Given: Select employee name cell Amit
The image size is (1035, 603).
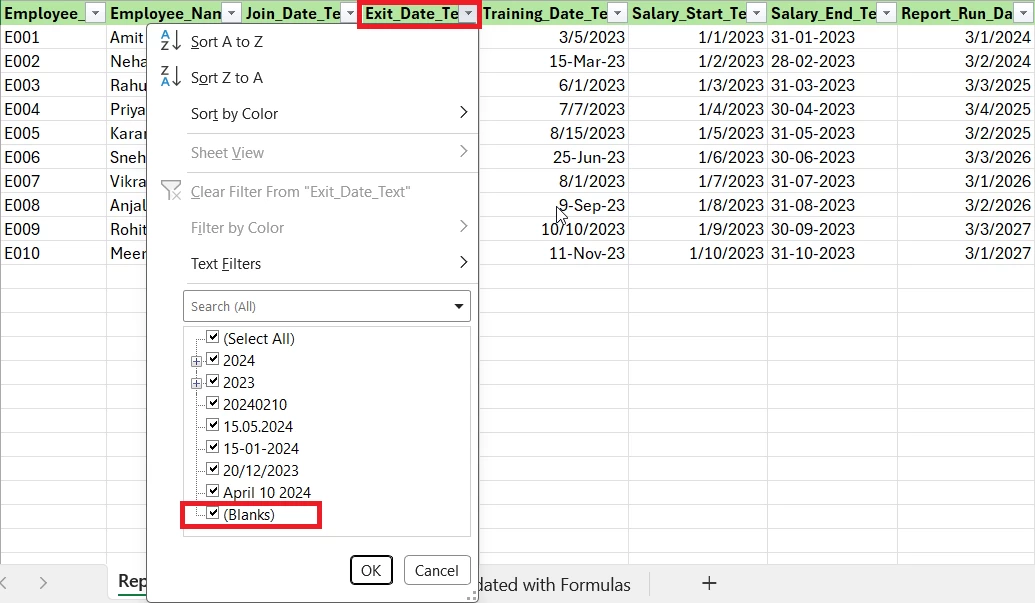Looking at the screenshot, I should [127, 38].
